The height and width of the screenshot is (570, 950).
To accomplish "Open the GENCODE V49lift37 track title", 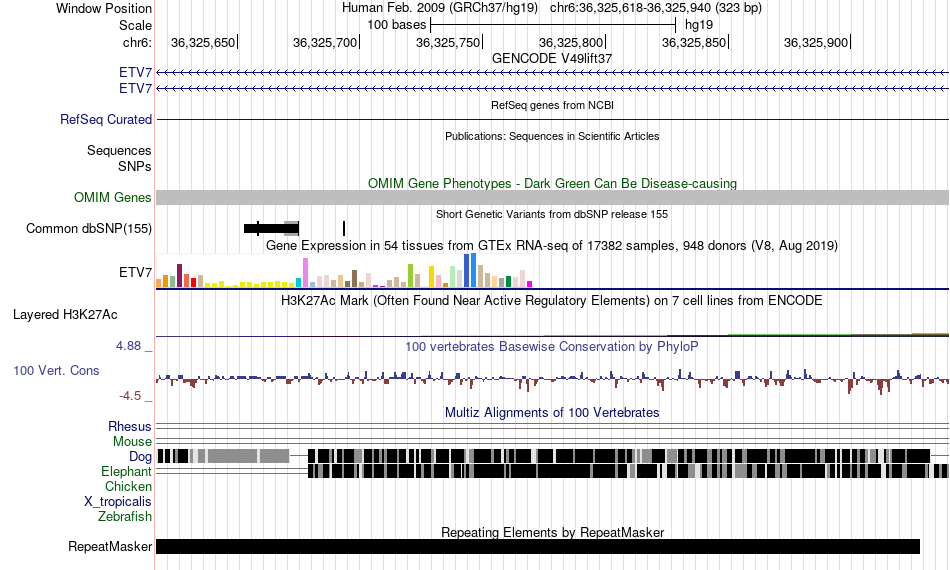I will 552,58.
